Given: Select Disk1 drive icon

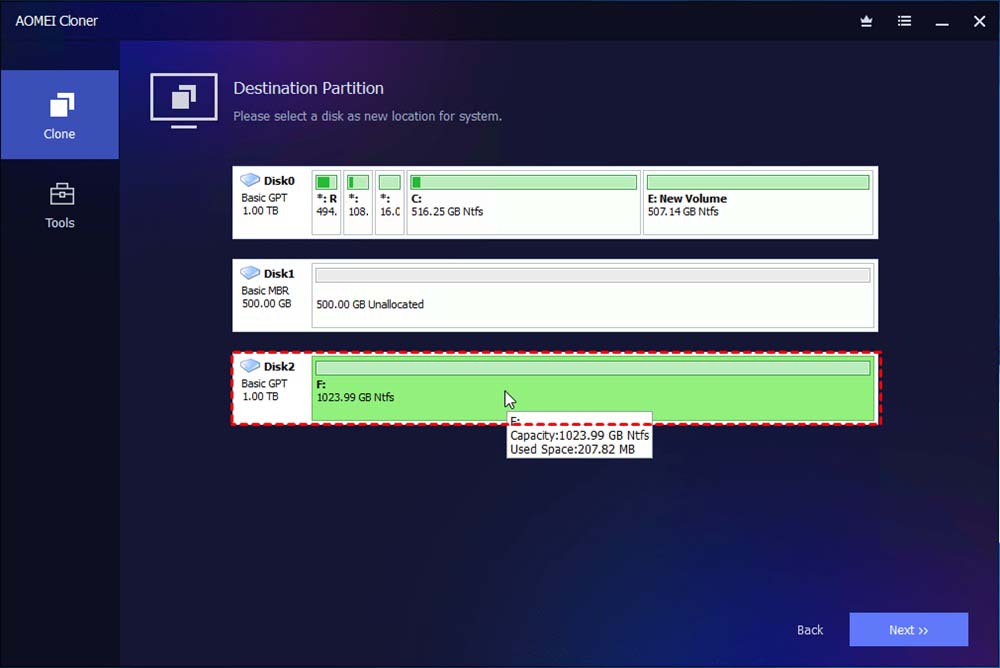Looking at the screenshot, I should (x=250, y=272).
